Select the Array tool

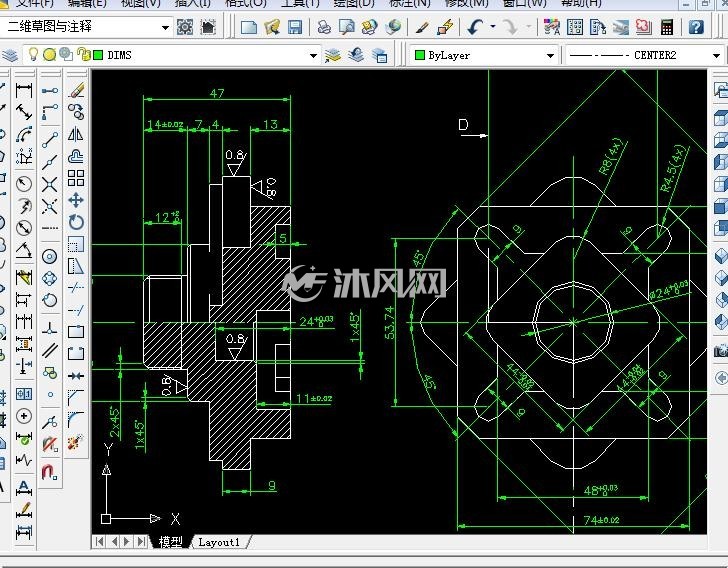(x=76, y=178)
